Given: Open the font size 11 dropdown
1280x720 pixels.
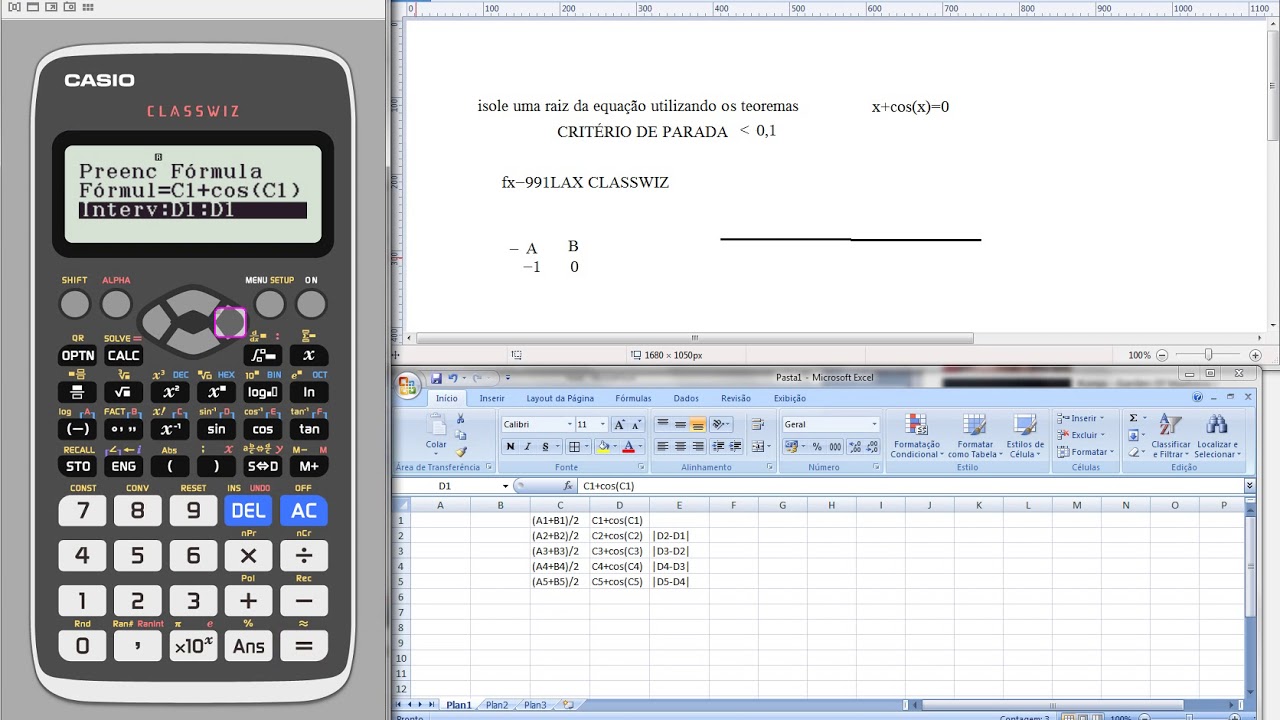Looking at the screenshot, I should [x=602, y=424].
